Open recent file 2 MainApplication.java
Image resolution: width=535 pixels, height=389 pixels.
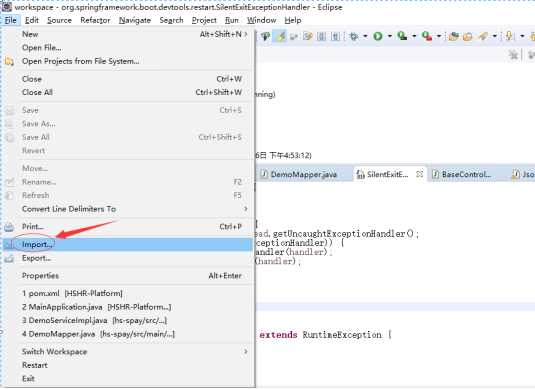(128, 307)
